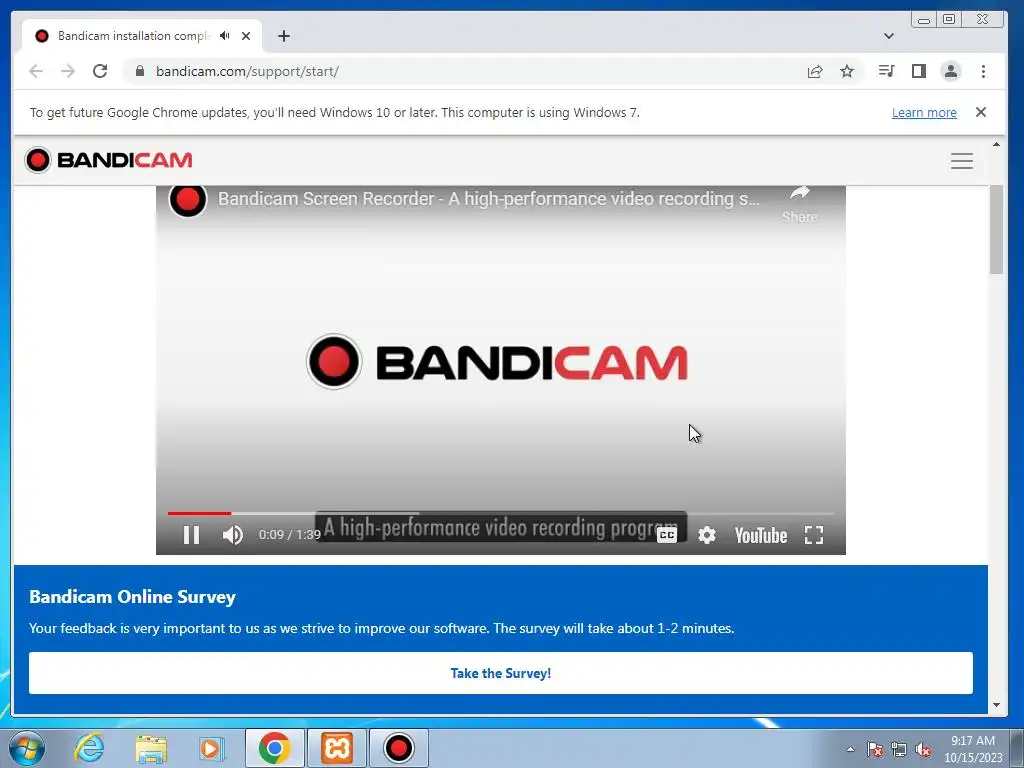
Task: Open media control icon in toolbar
Action: point(886,71)
